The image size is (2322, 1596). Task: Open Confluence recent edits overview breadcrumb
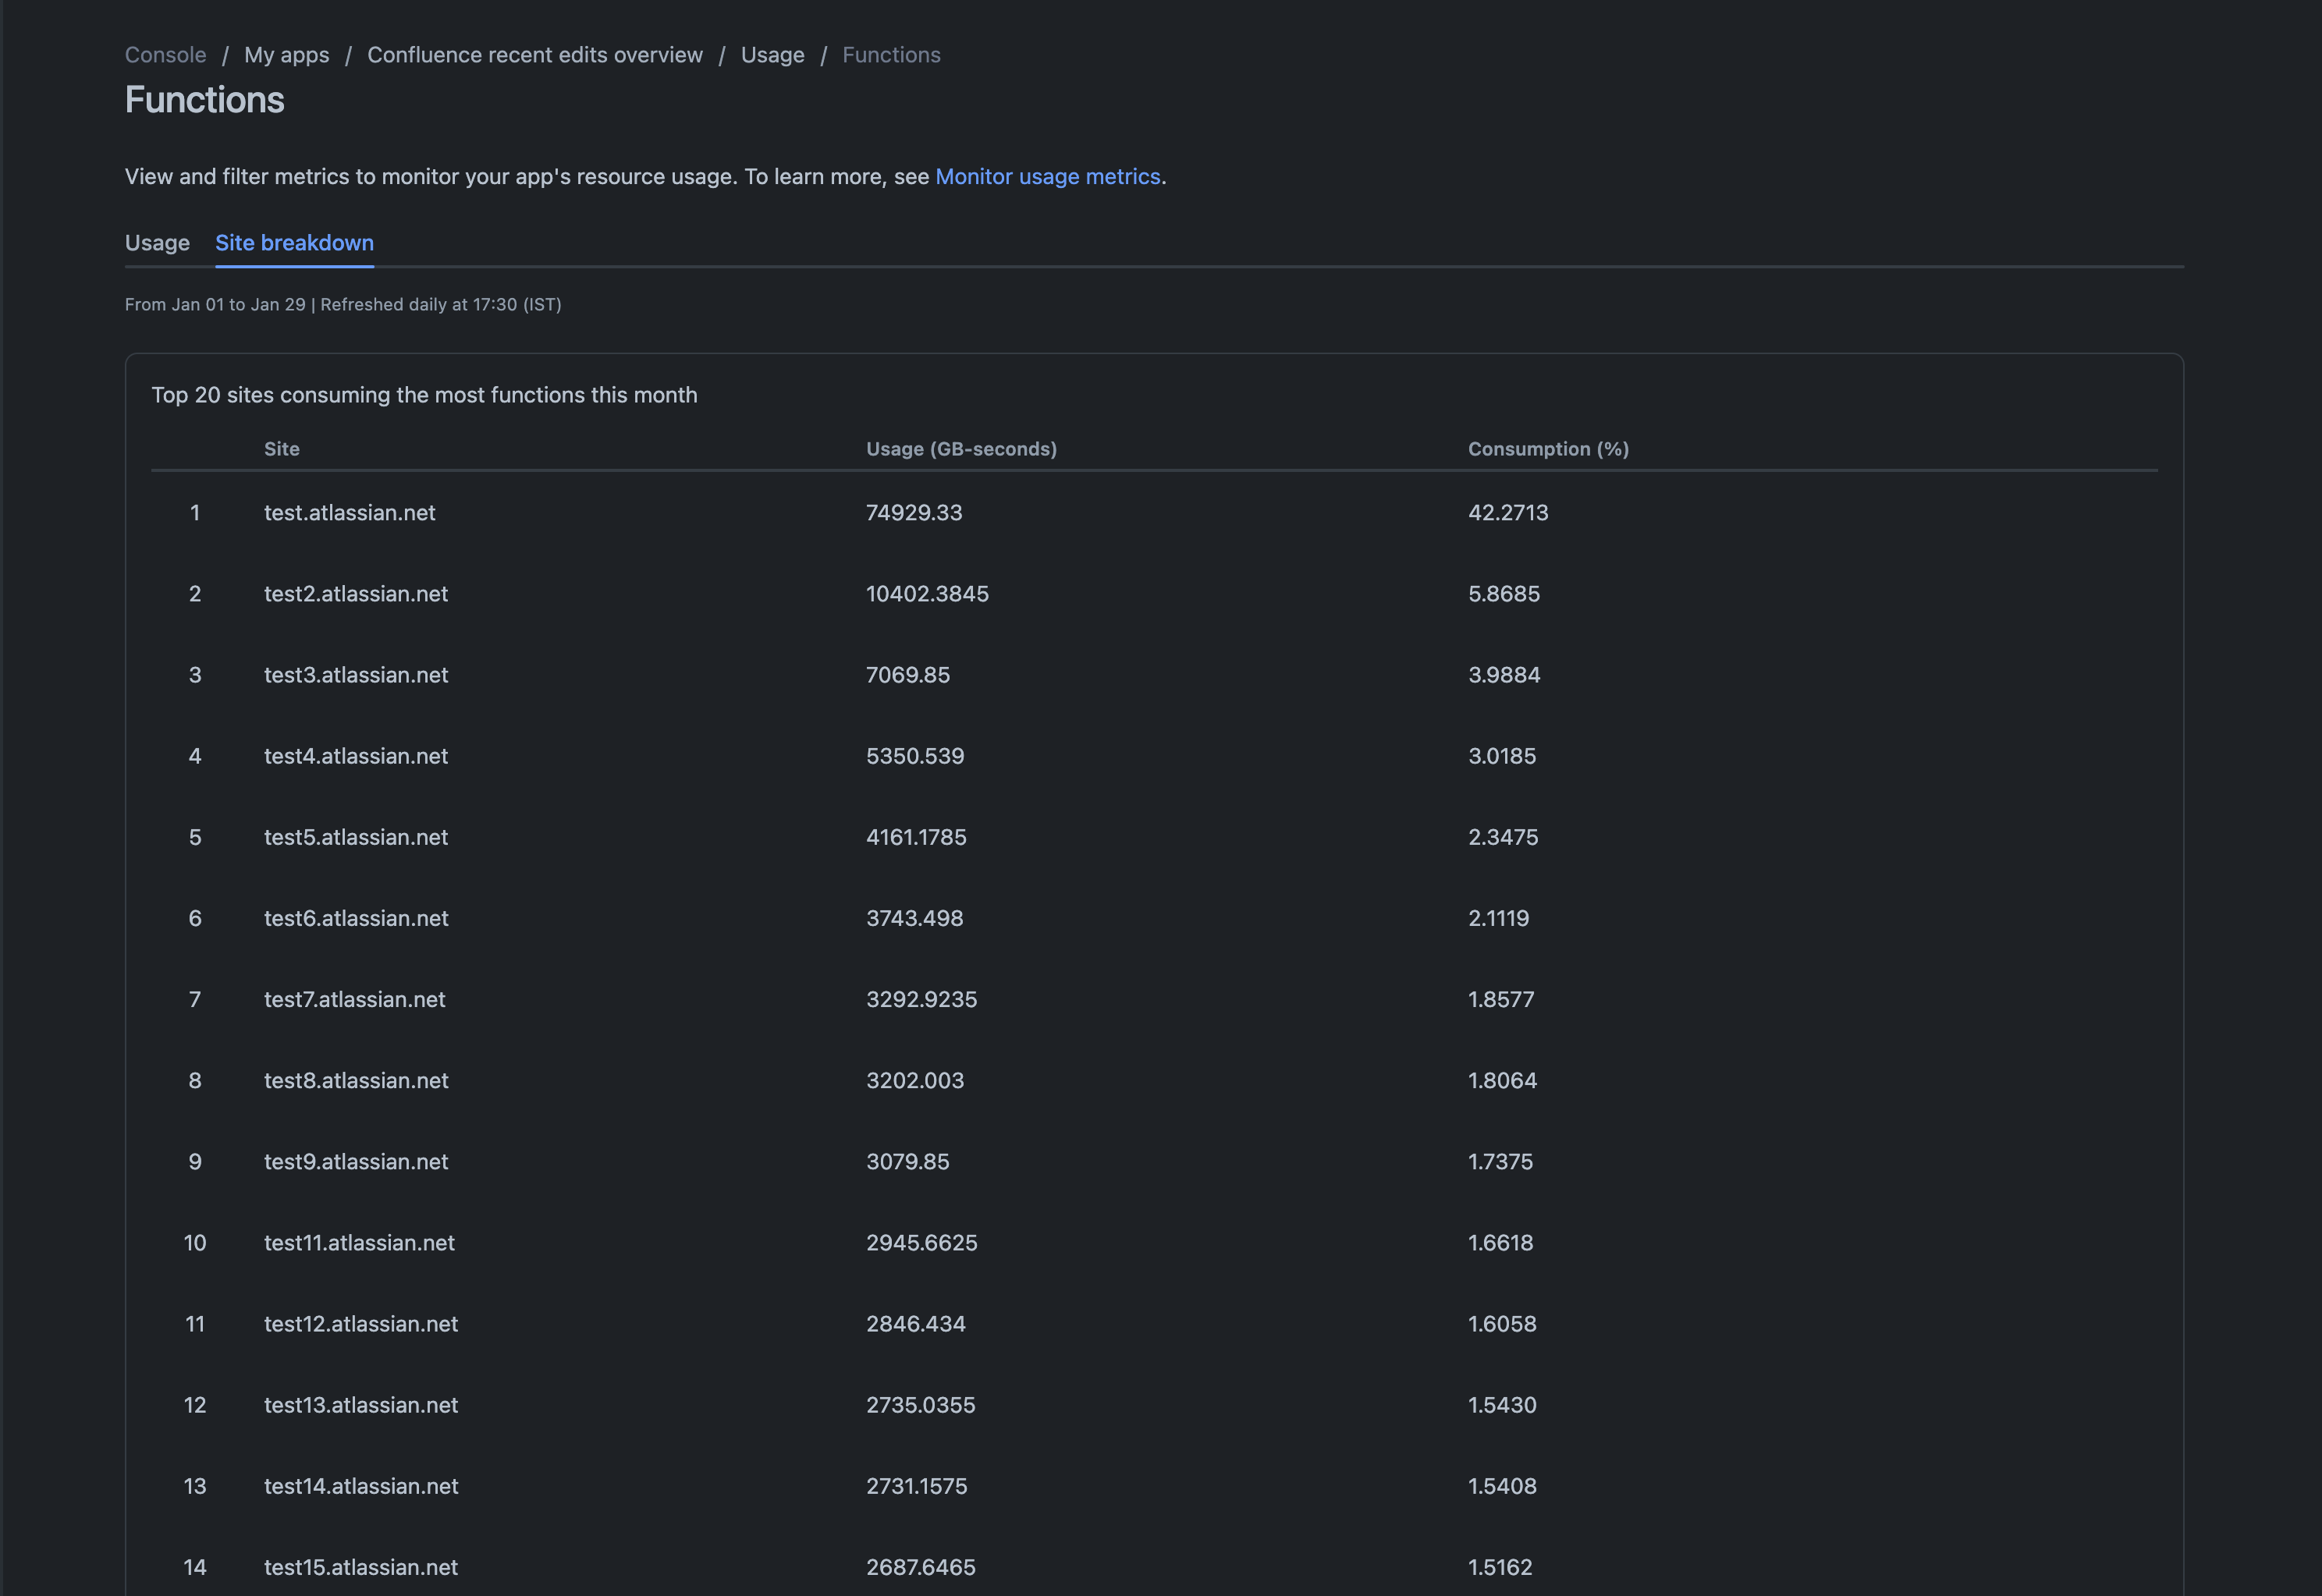click(535, 55)
